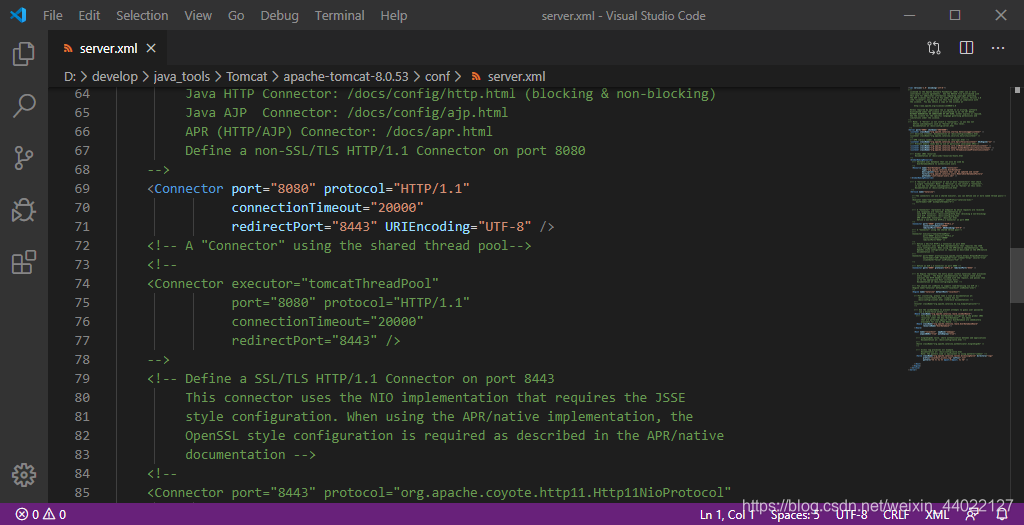Click connectionTimeout="20000" on line 70
The image size is (1024, 525).
click(327, 208)
